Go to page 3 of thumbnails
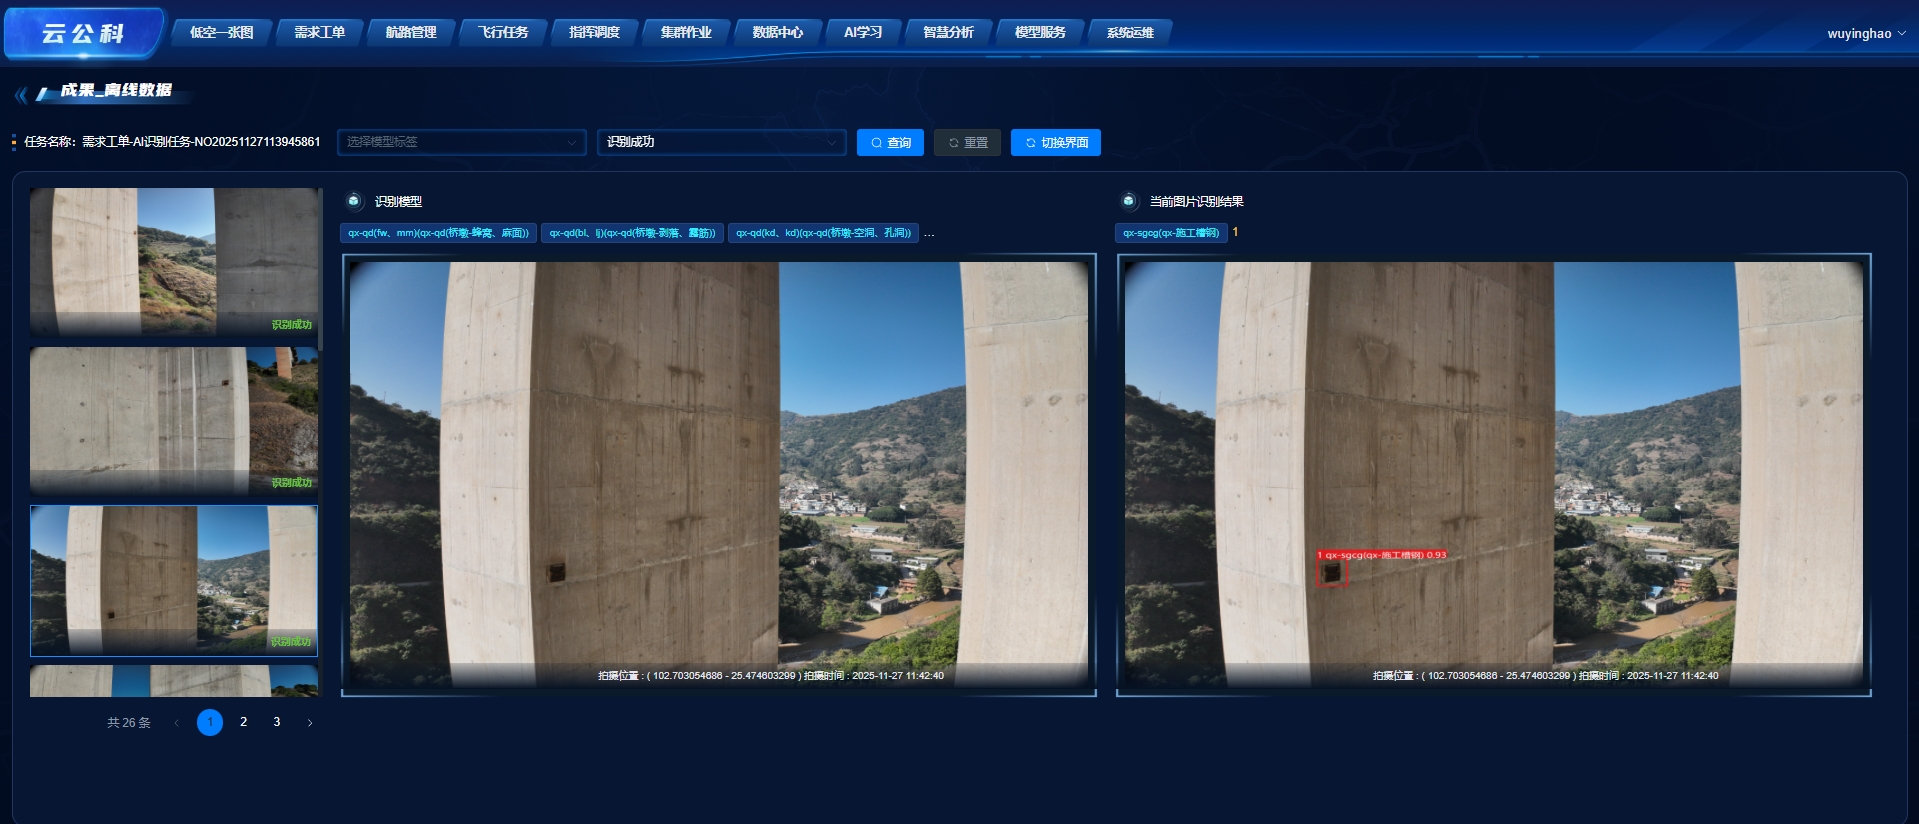The height and width of the screenshot is (824, 1919). click(277, 722)
